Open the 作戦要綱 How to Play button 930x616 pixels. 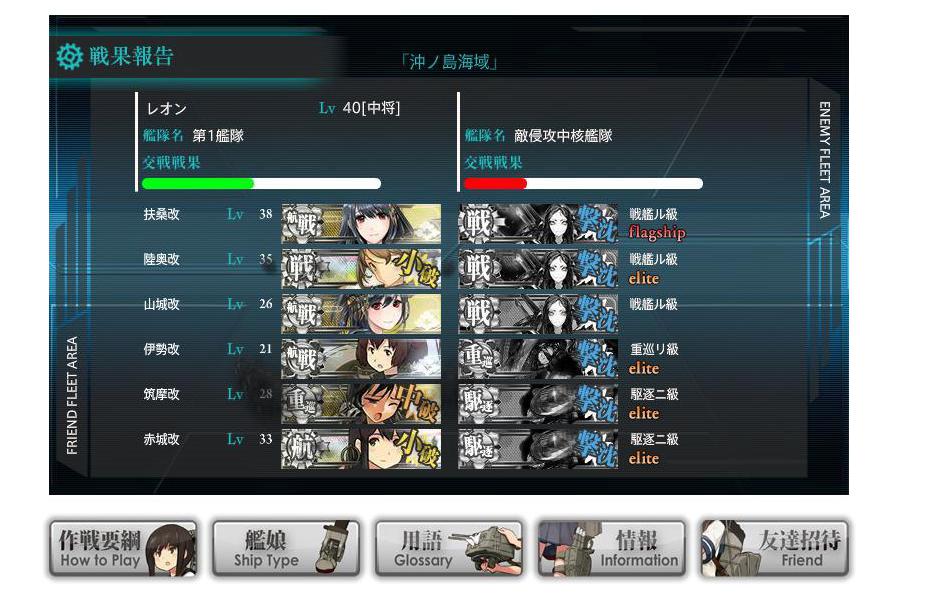(123, 548)
